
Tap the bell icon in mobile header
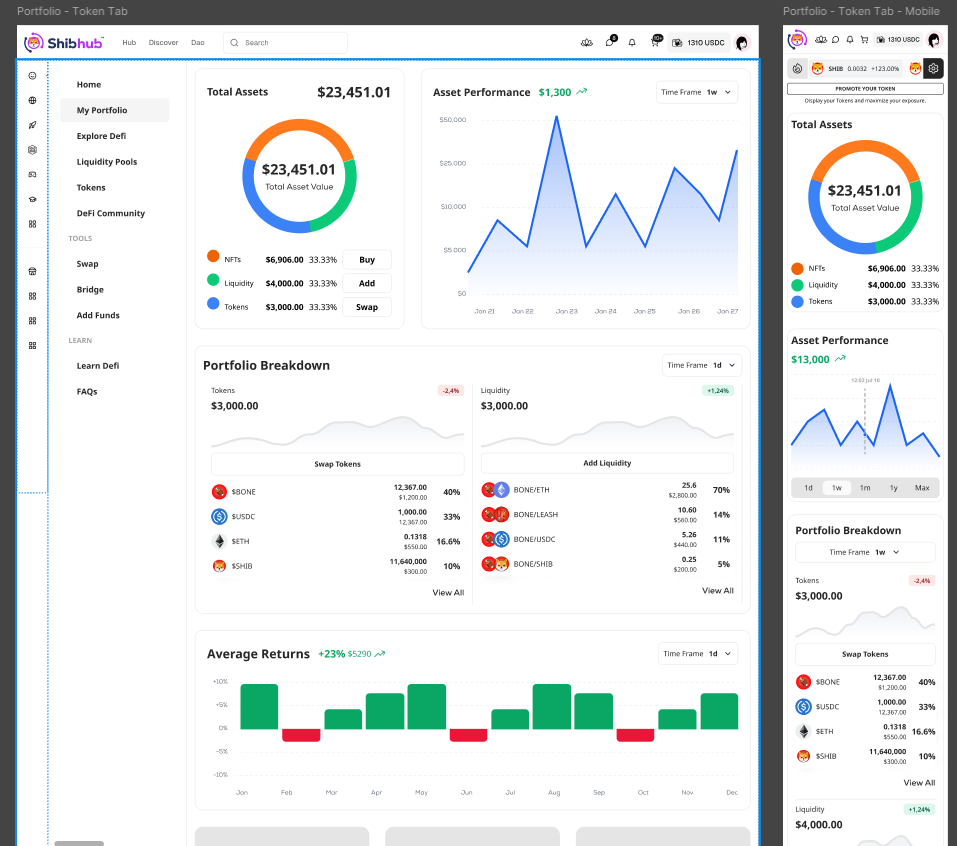pyautogui.click(x=850, y=40)
